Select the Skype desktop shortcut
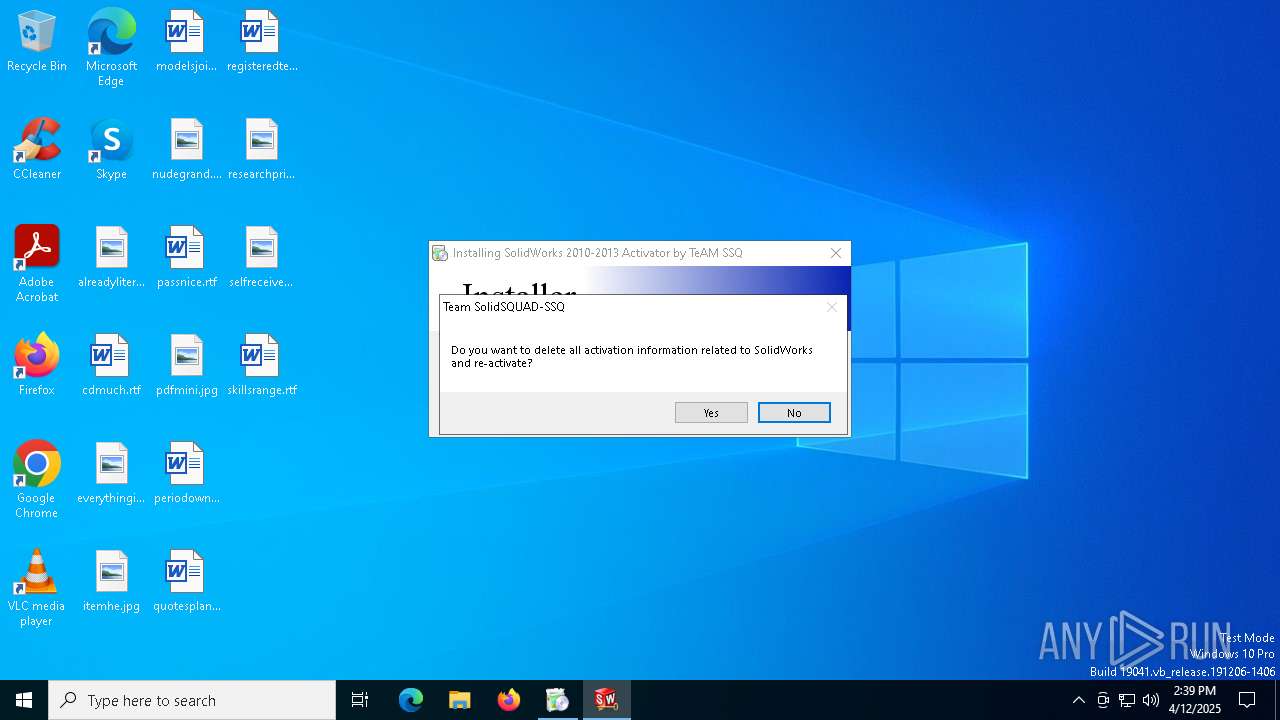Screen dimensions: 1280x720 coord(111,150)
